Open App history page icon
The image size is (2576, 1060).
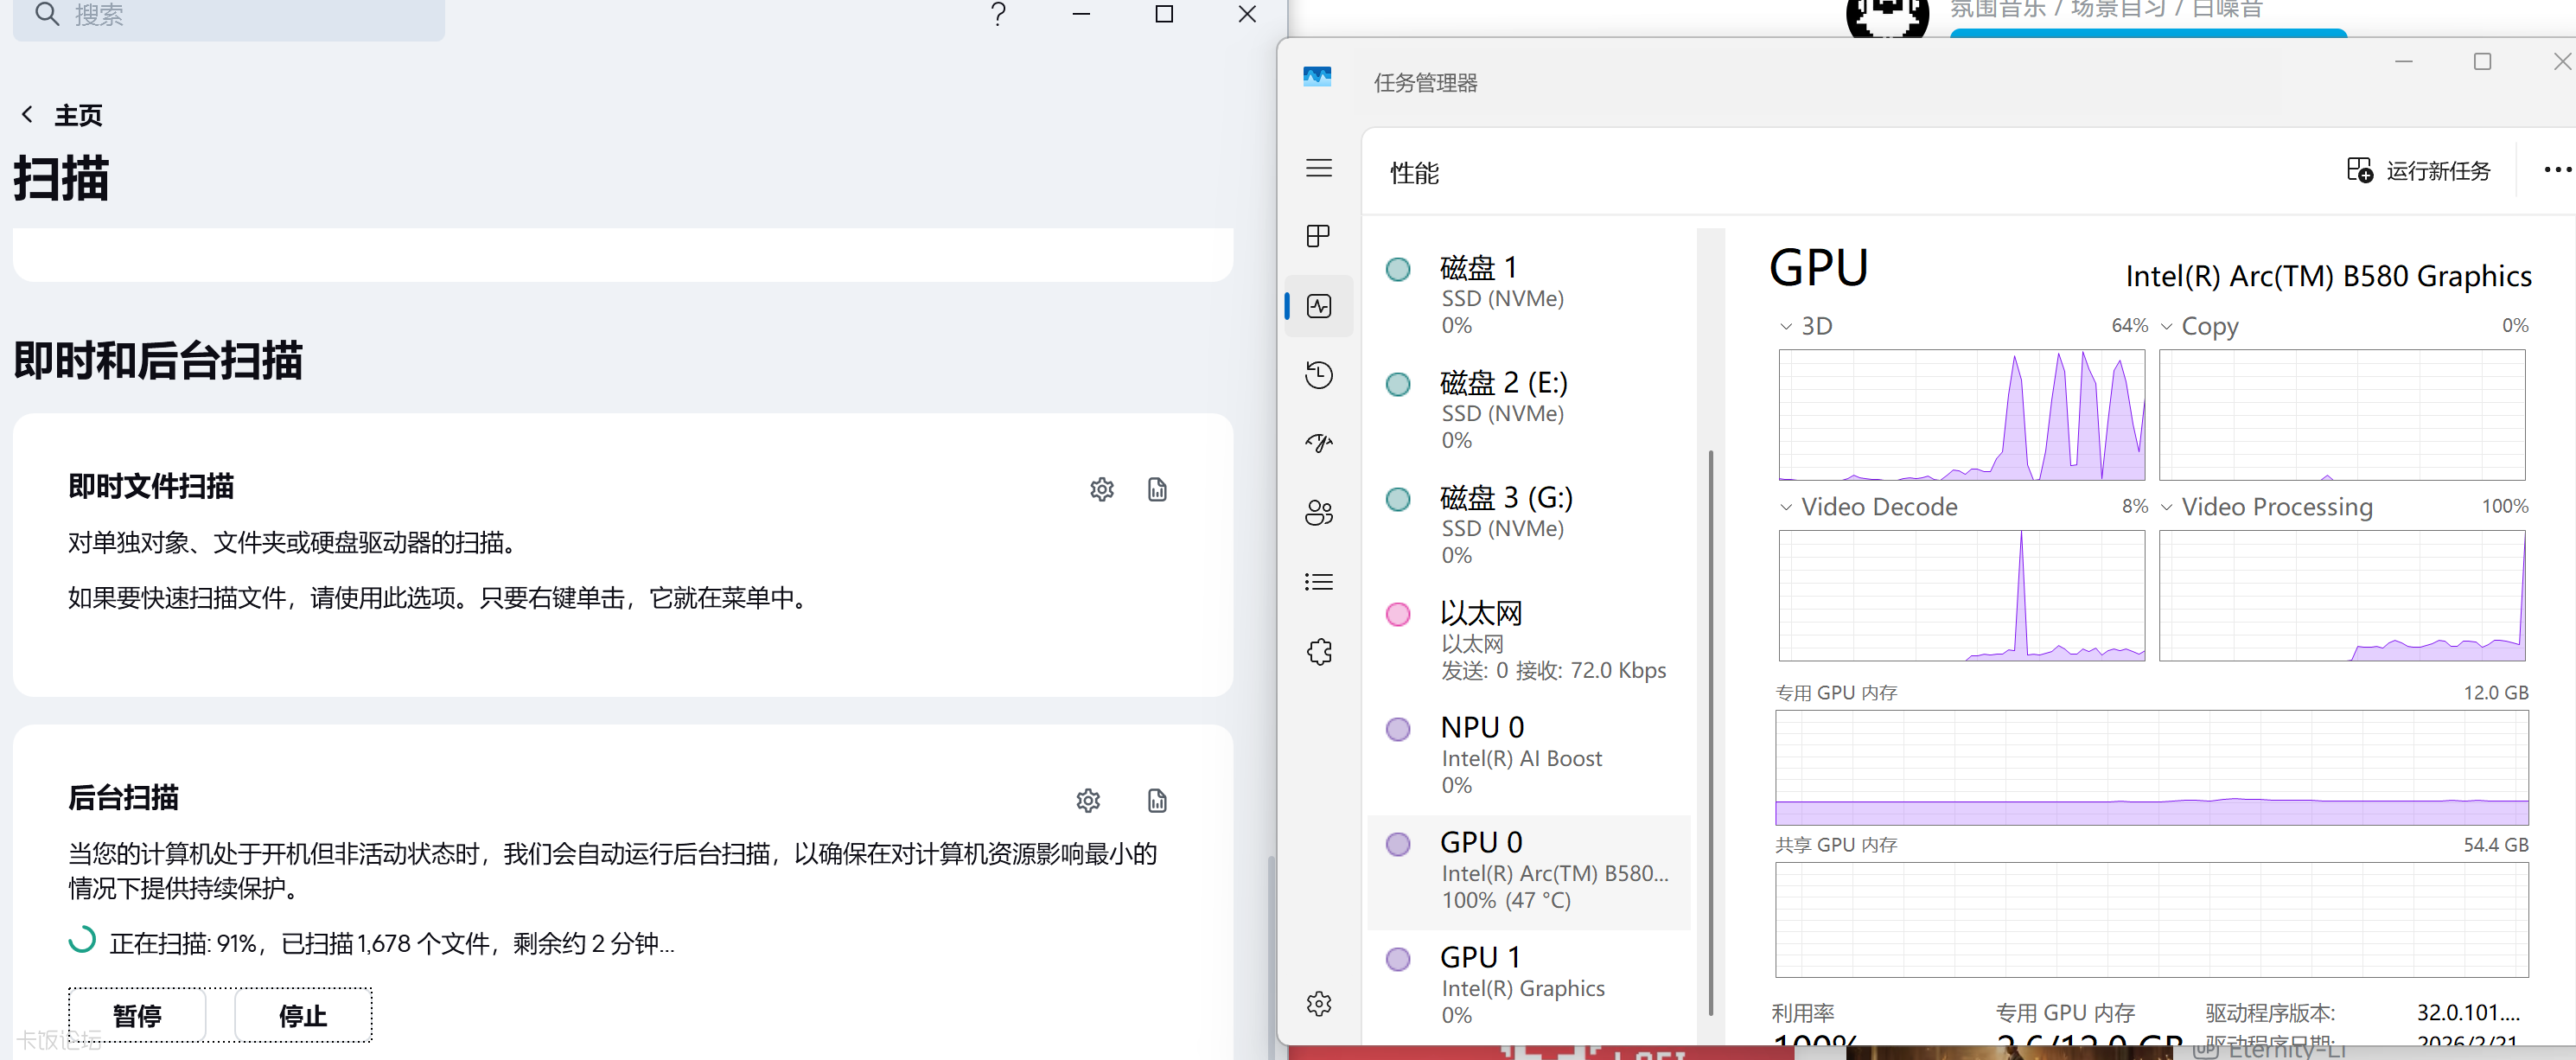coord(1319,375)
